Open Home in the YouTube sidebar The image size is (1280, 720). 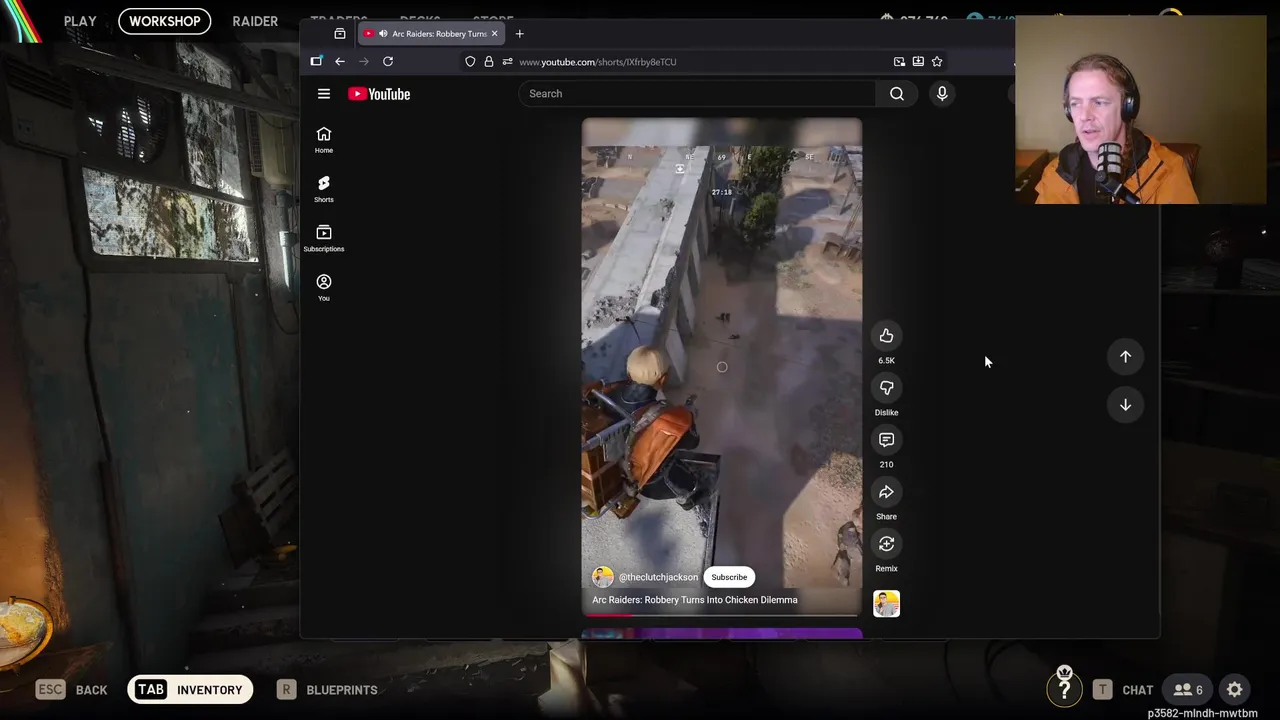[324, 140]
